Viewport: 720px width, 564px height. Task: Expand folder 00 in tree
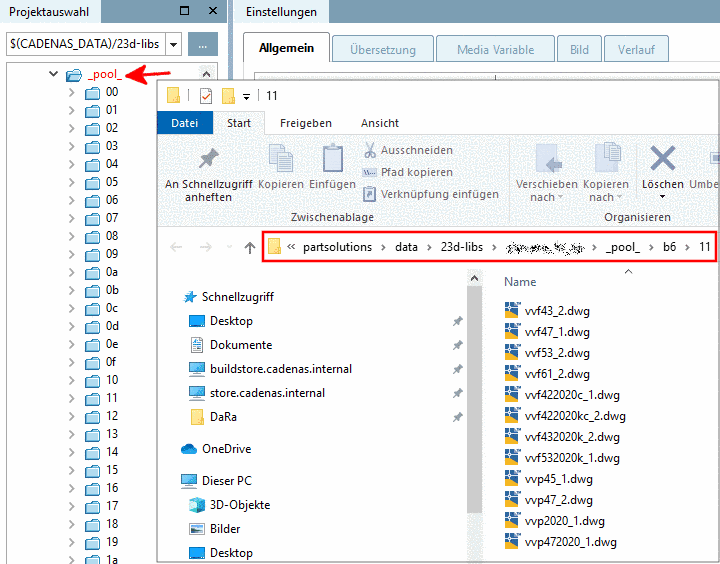pos(72,92)
